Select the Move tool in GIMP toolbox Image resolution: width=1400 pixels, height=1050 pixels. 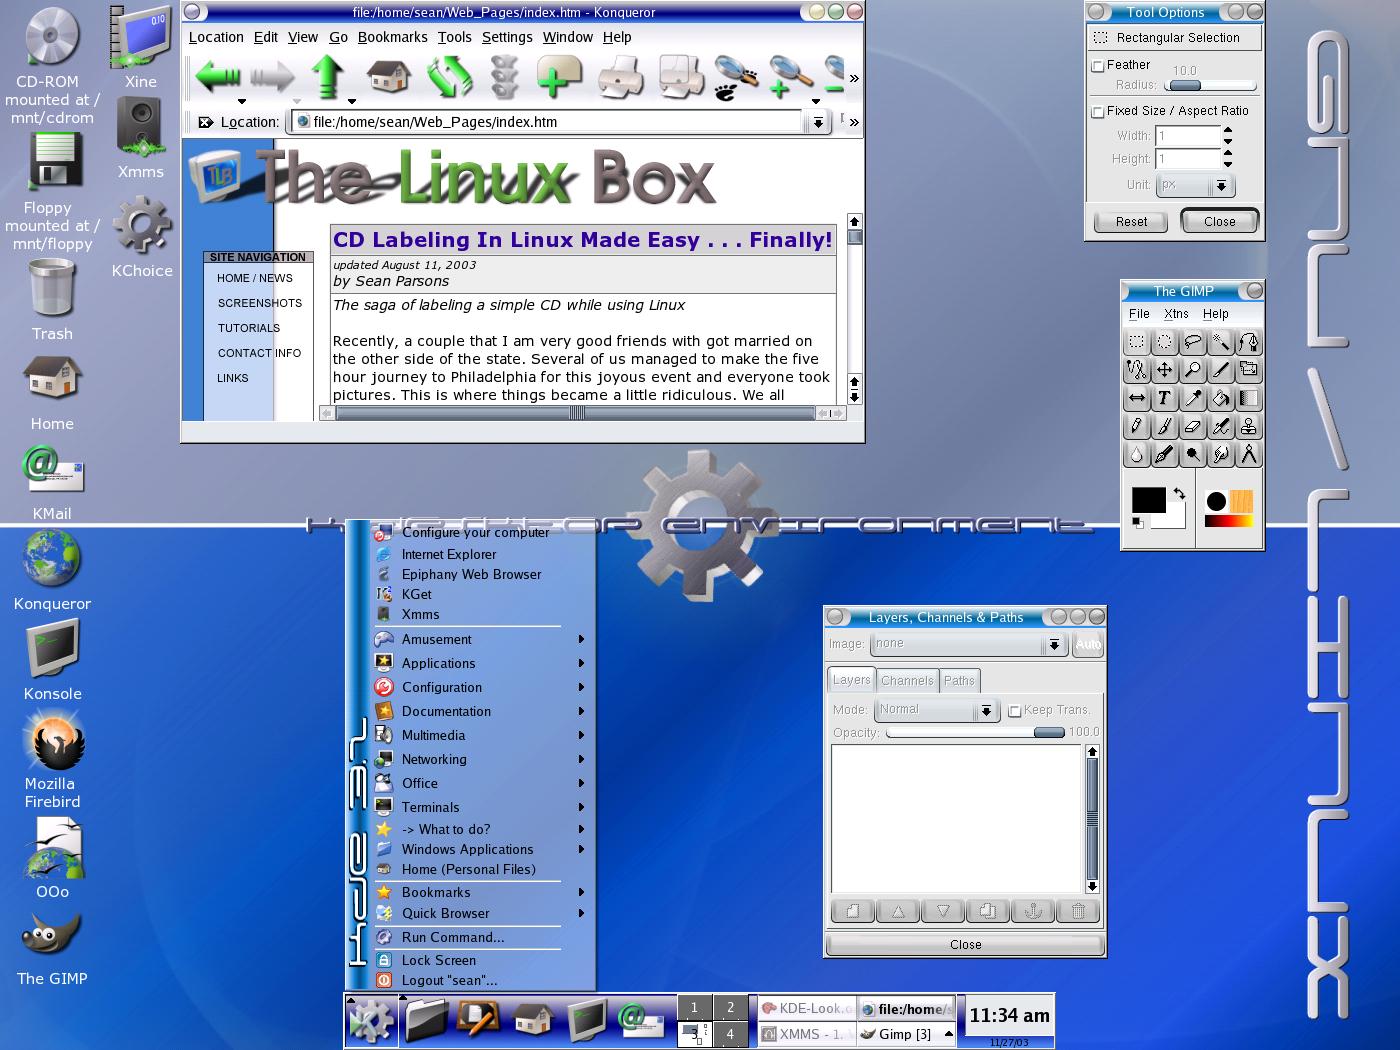[x=1165, y=370]
